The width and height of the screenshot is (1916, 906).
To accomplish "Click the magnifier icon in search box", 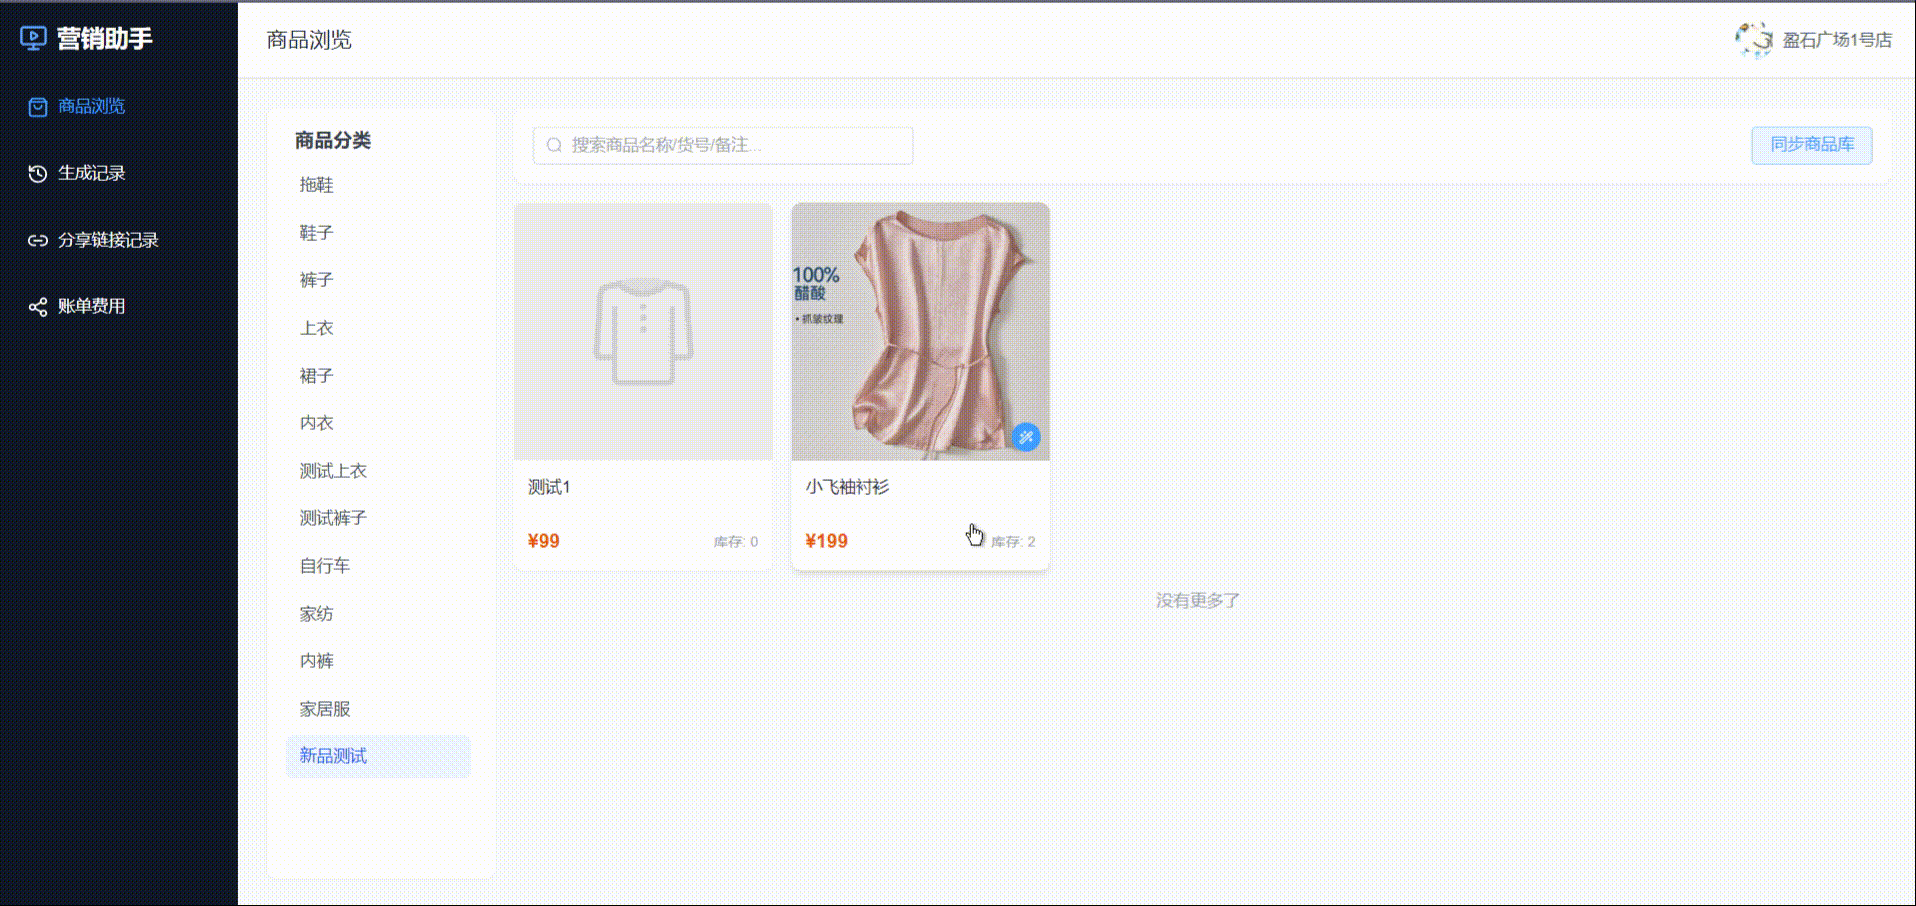I will (554, 146).
